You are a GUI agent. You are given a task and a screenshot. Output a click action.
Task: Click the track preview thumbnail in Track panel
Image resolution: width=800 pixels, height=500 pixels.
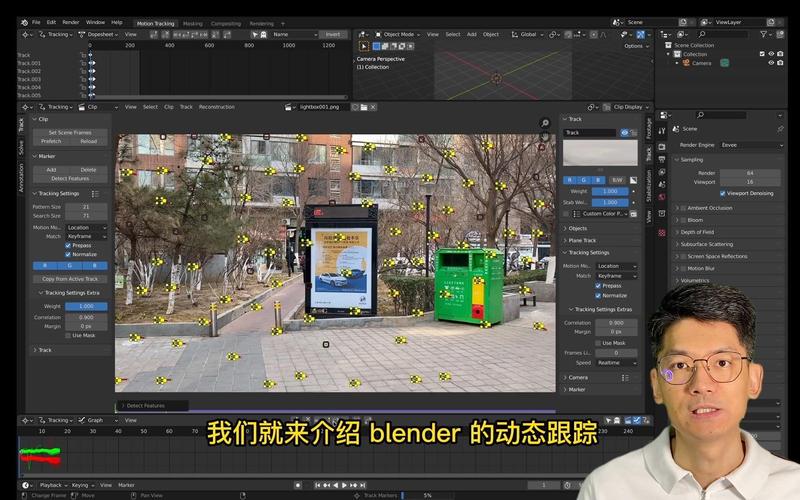coord(600,153)
